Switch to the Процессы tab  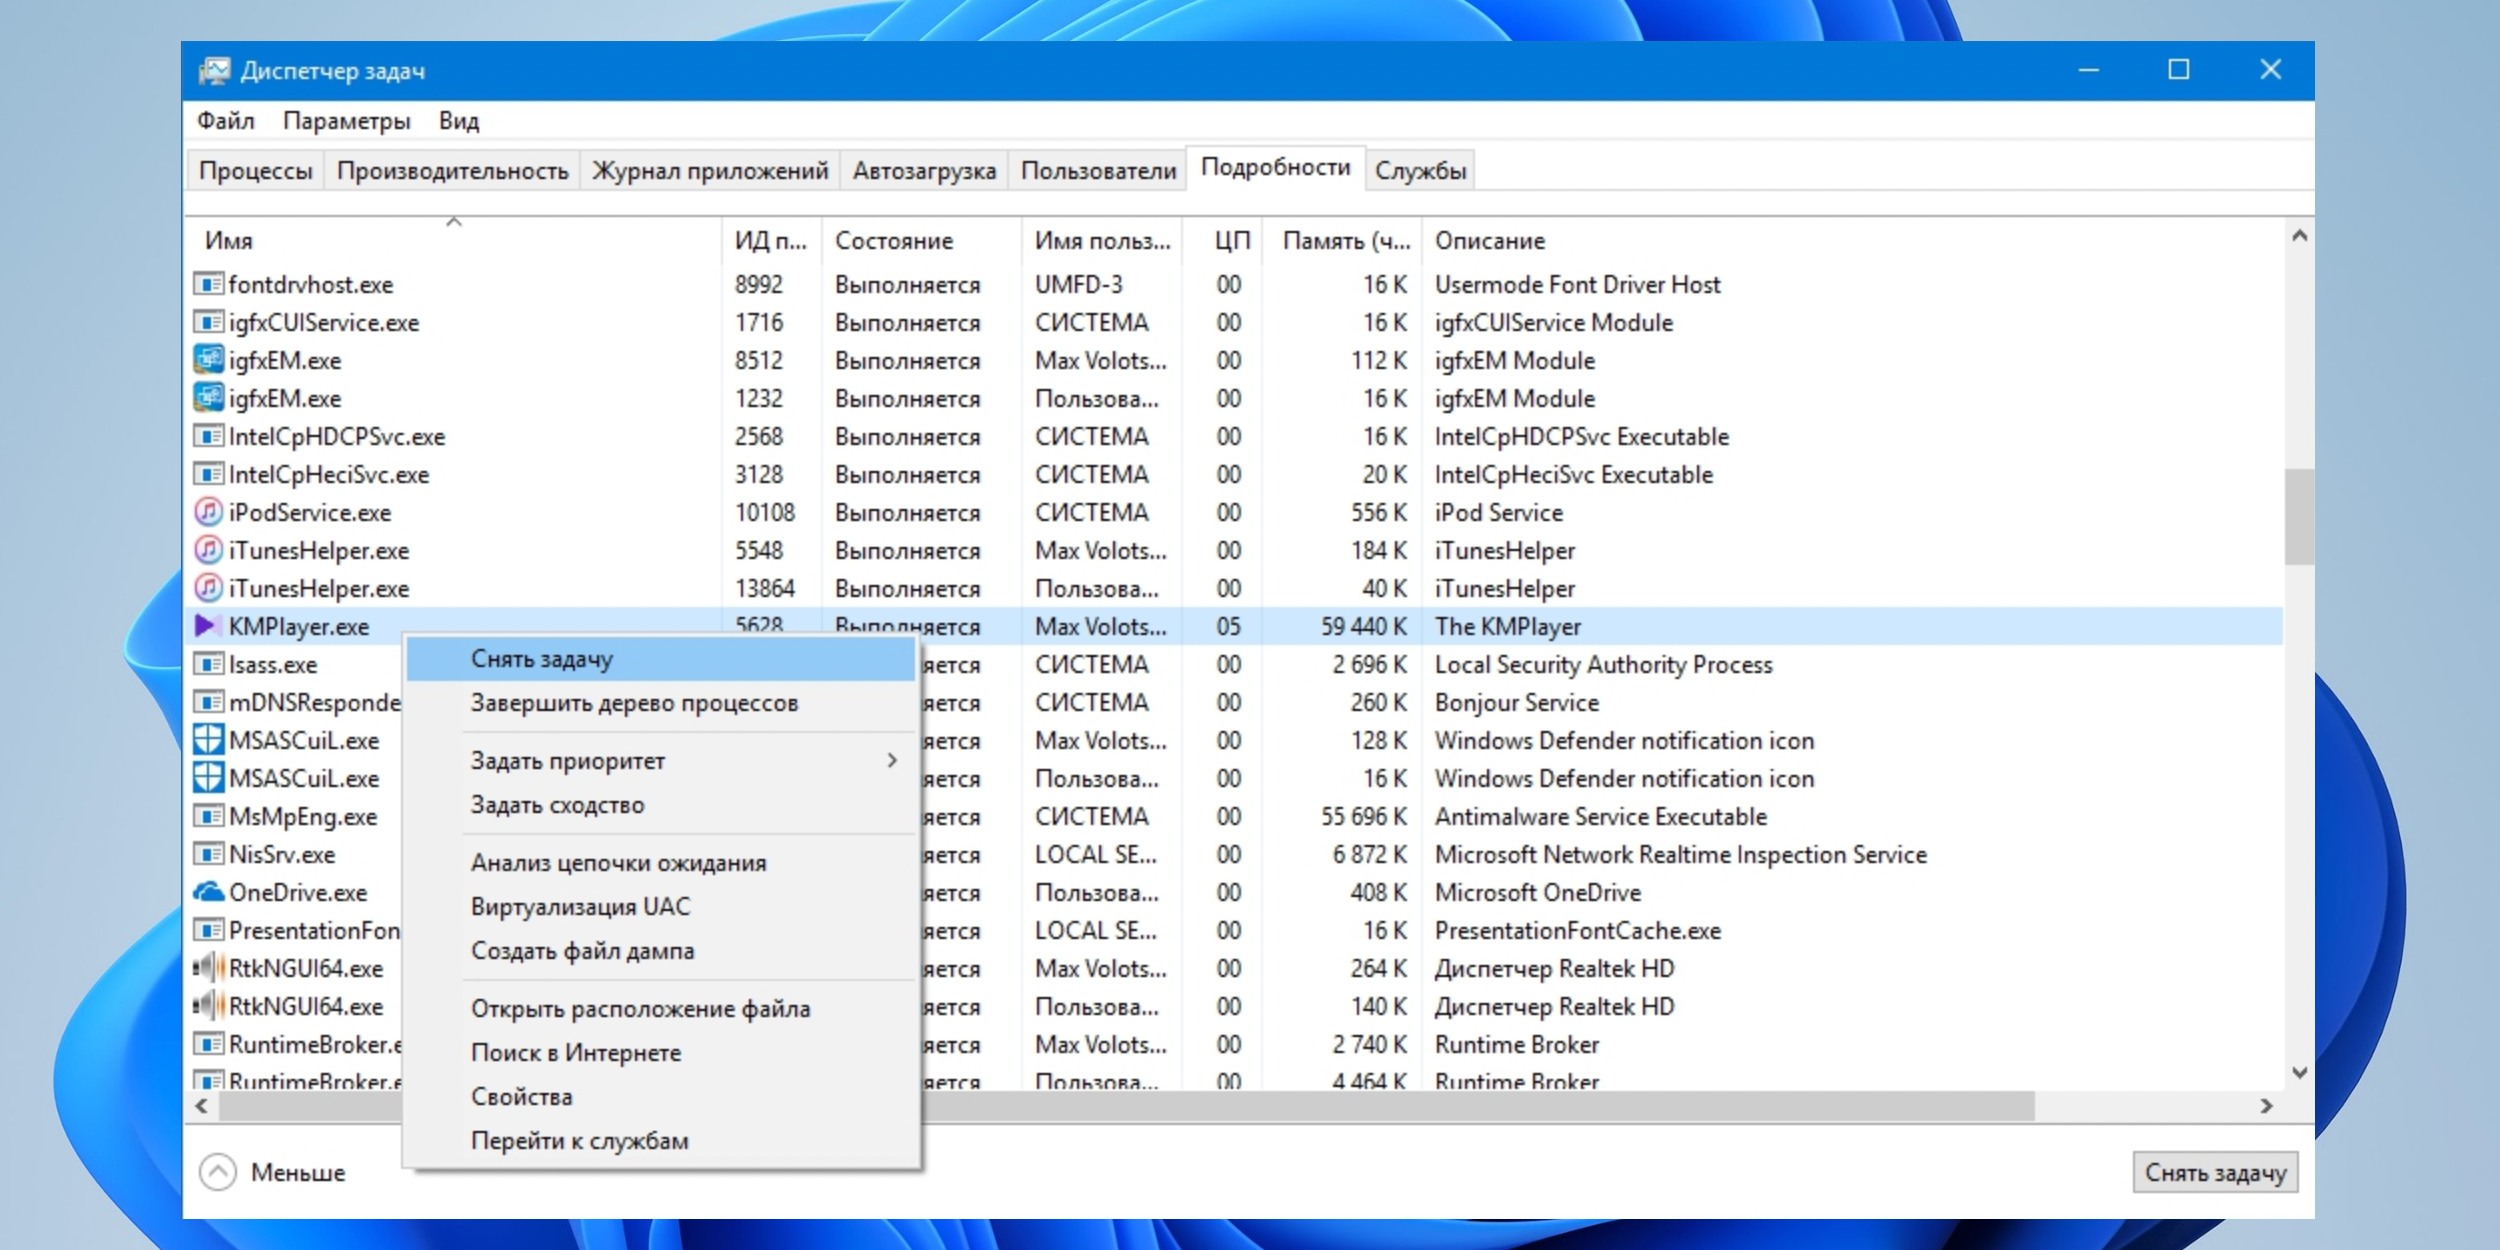tap(255, 171)
